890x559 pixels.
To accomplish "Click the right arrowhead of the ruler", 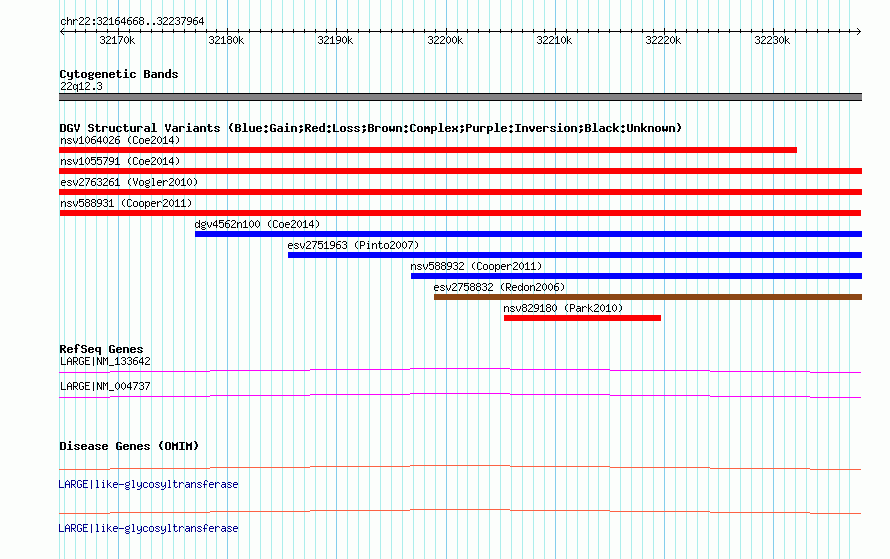I will point(859,31).
